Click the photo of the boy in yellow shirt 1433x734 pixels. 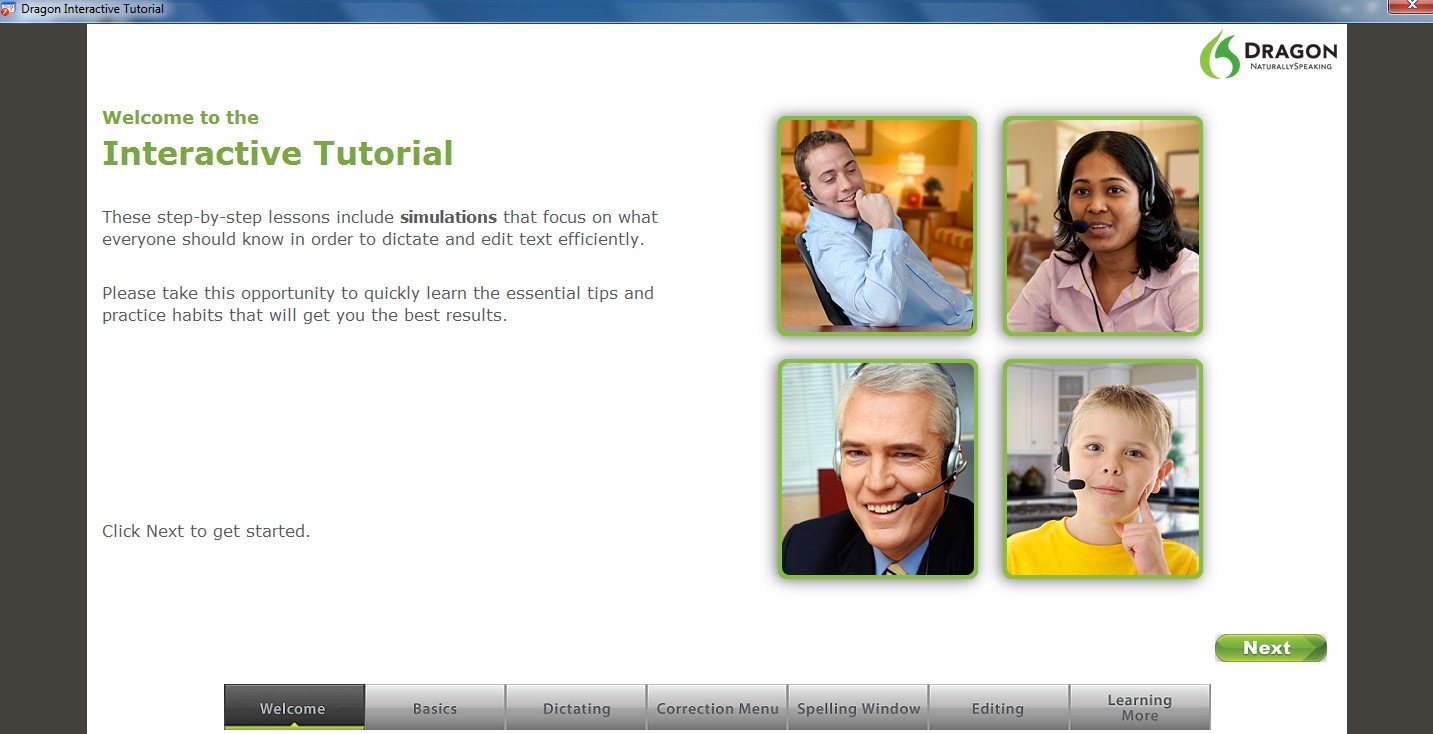(x=1101, y=469)
